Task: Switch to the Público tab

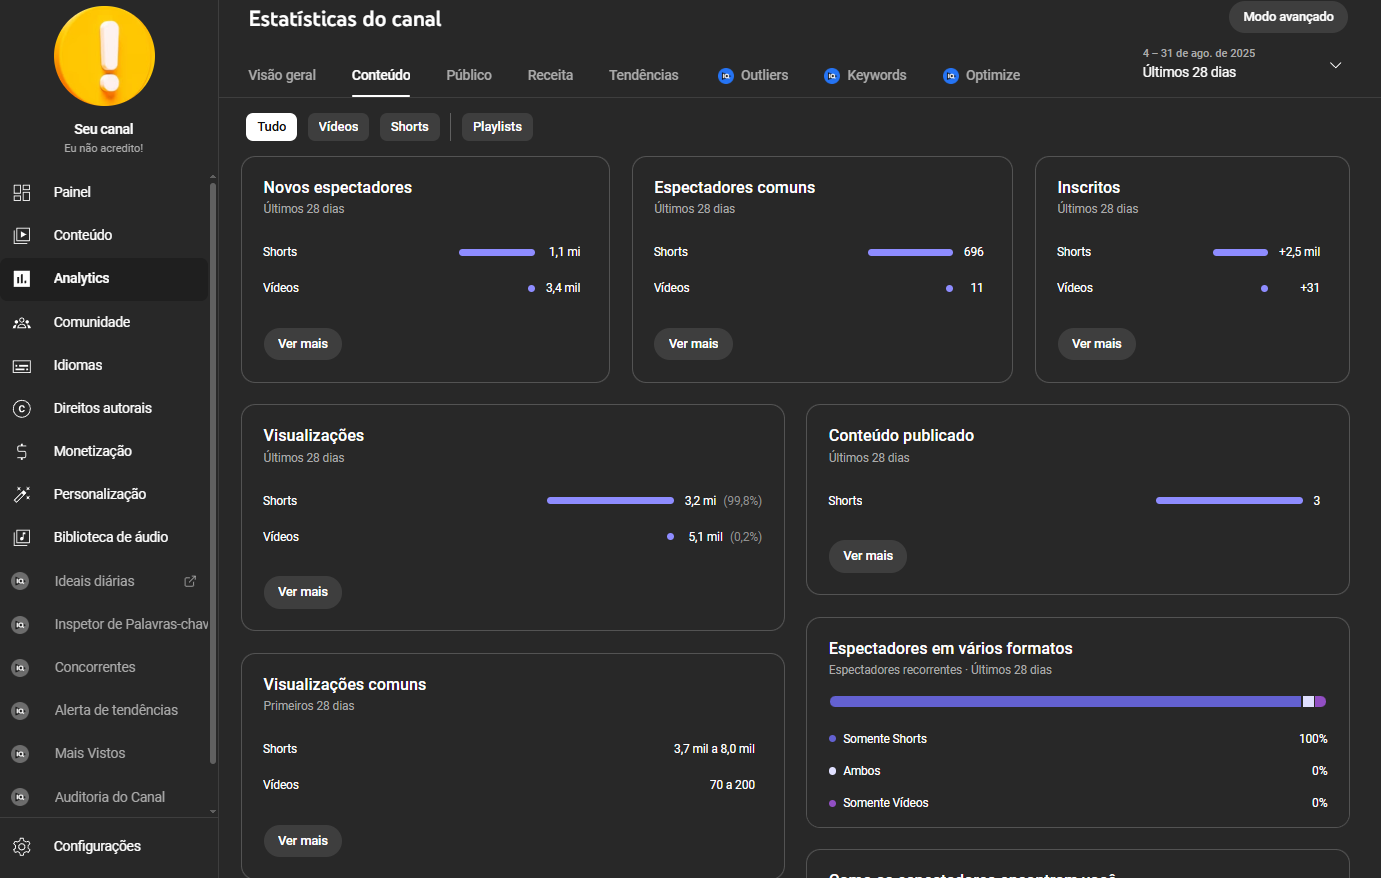Action: click(468, 75)
